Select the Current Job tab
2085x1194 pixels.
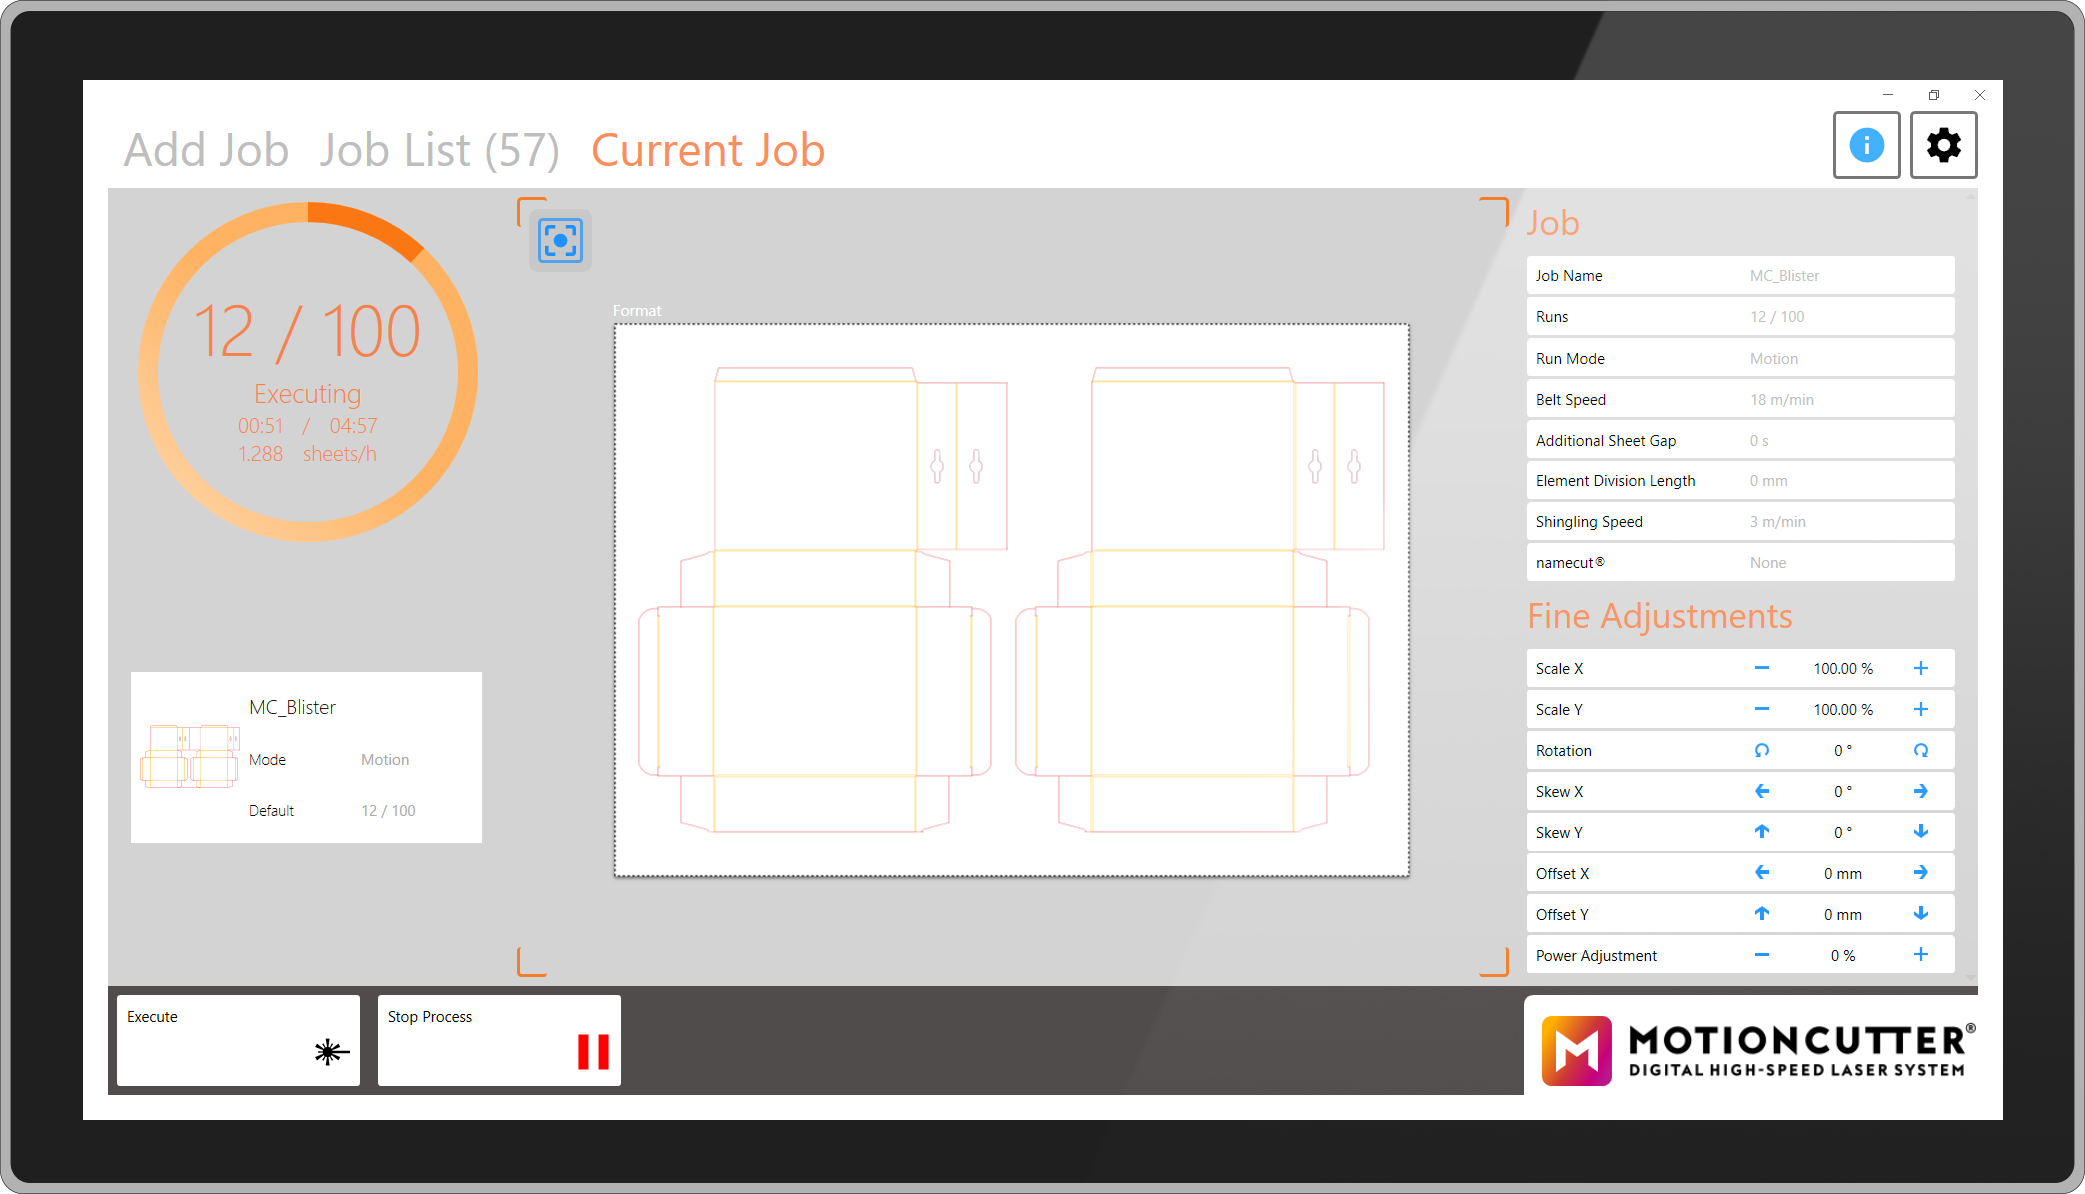tap(708, 150)
